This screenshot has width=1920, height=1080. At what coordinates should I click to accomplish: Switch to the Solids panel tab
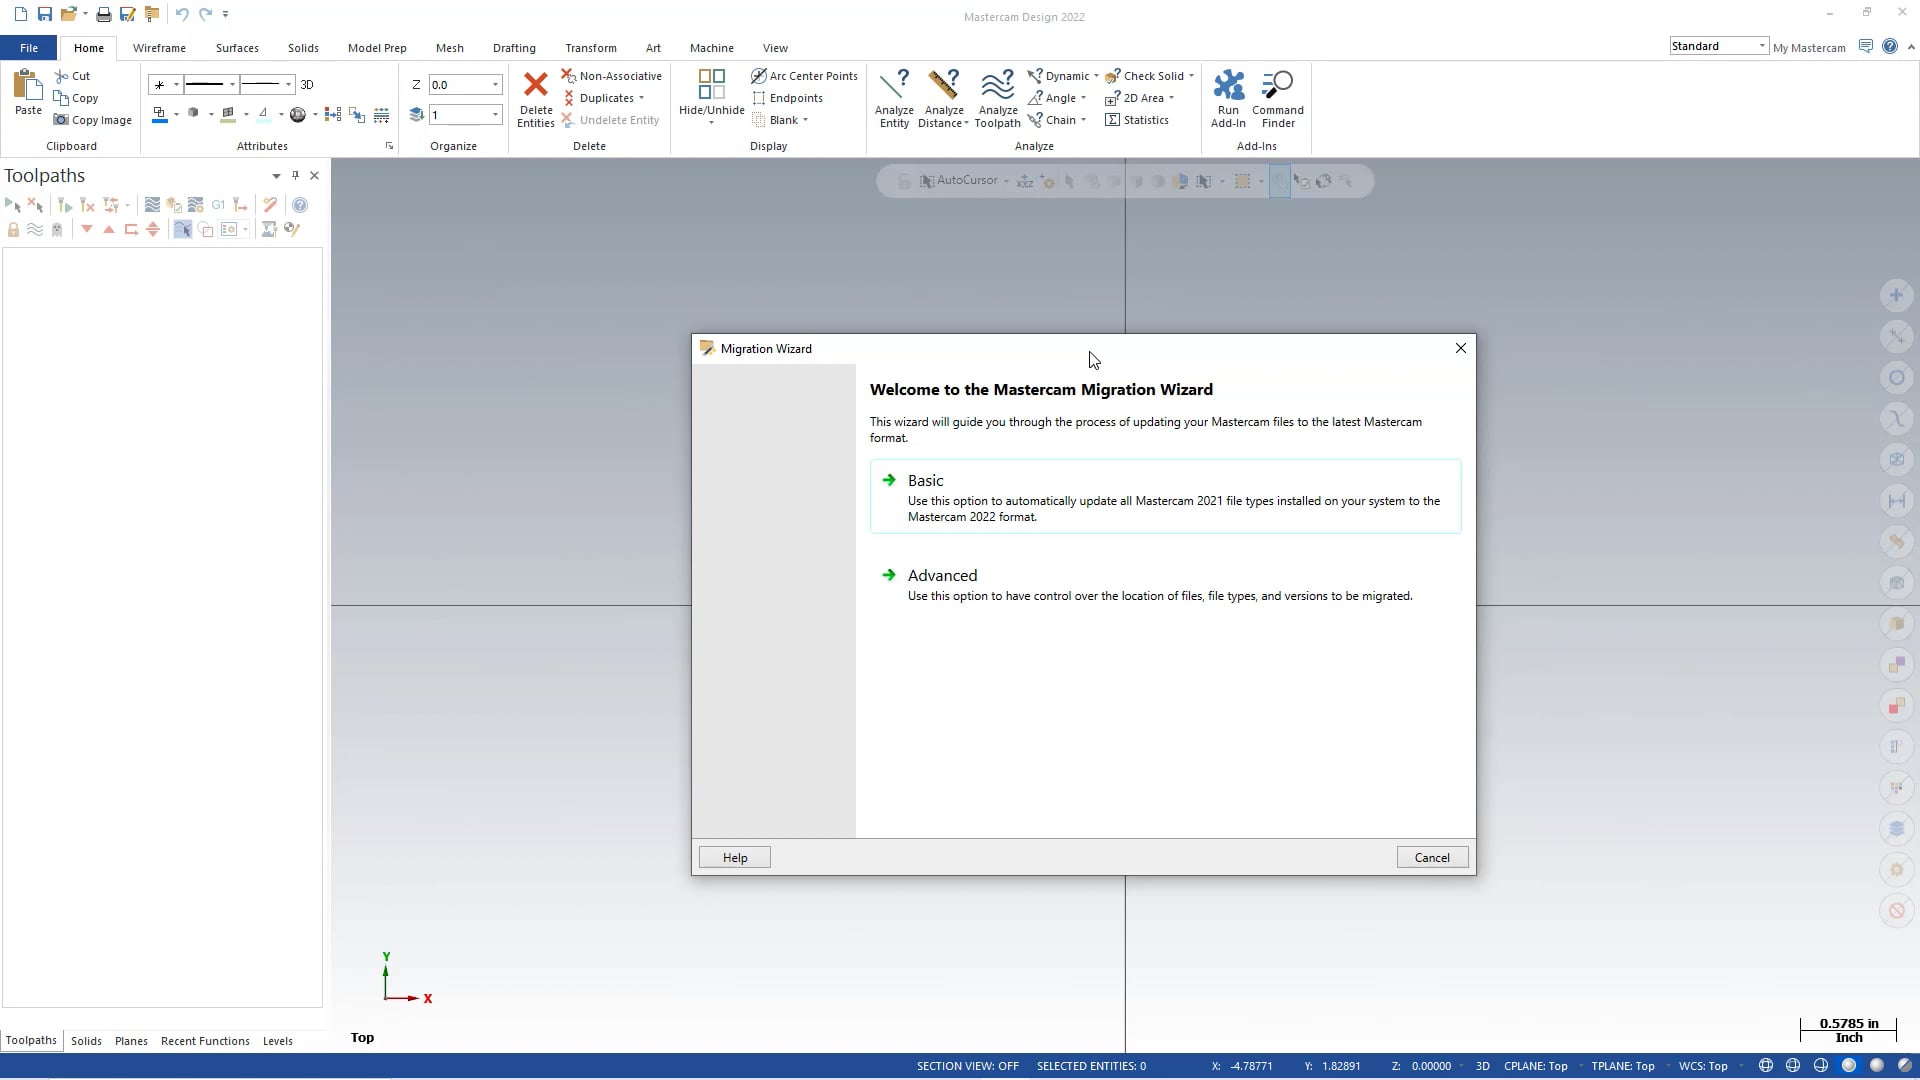(x=84, y=1040)
